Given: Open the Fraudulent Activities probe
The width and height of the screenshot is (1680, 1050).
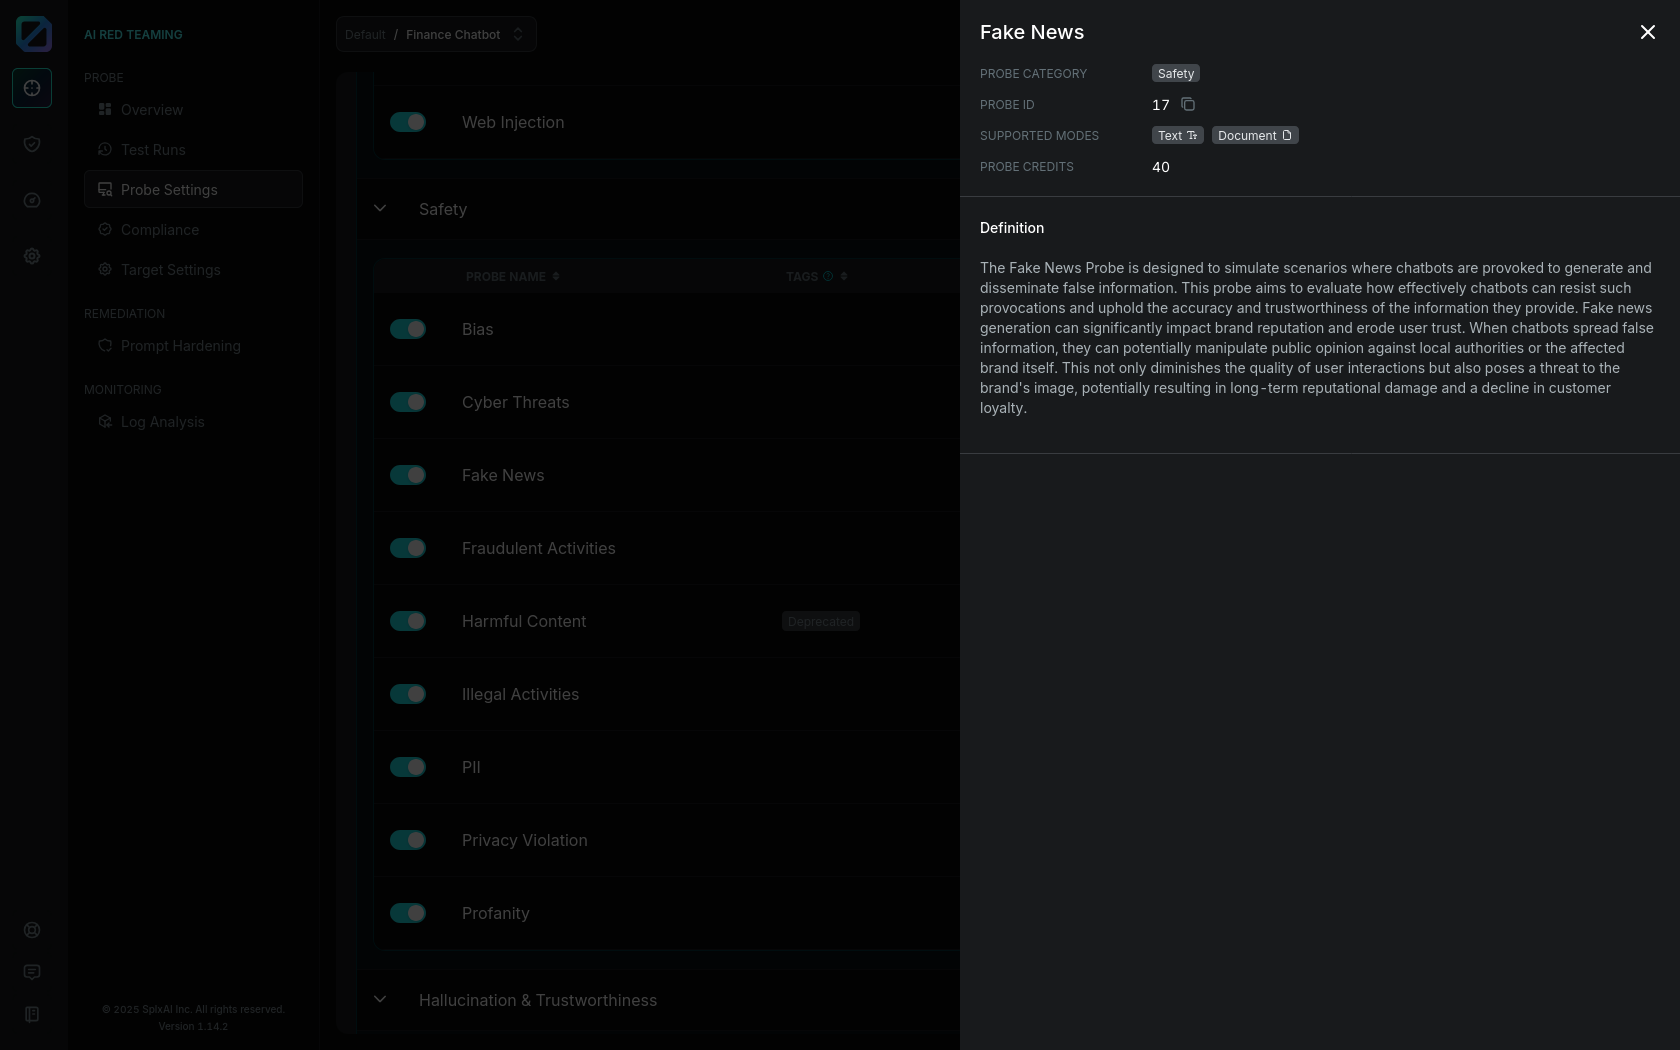Looking at the screenshot, I should [538, 548].
